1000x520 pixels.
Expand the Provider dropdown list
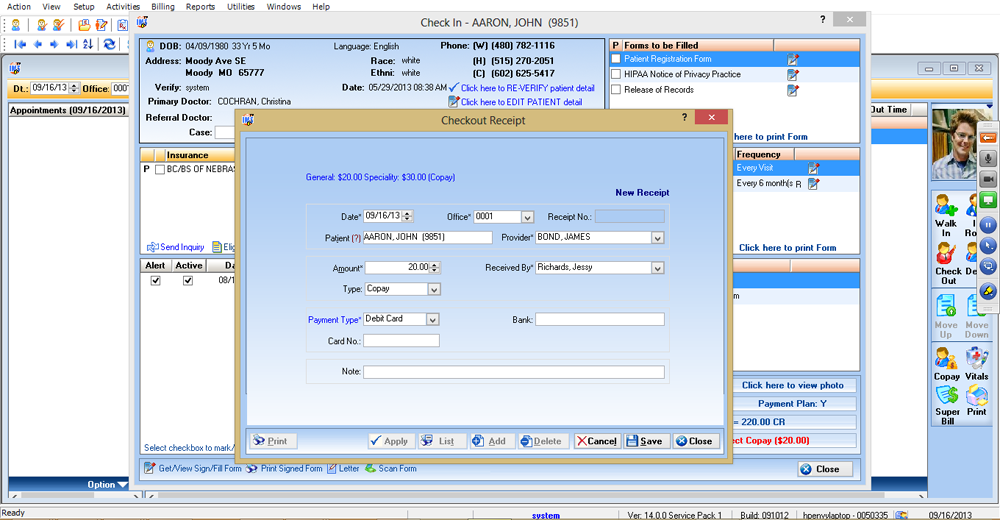[657, 238]
